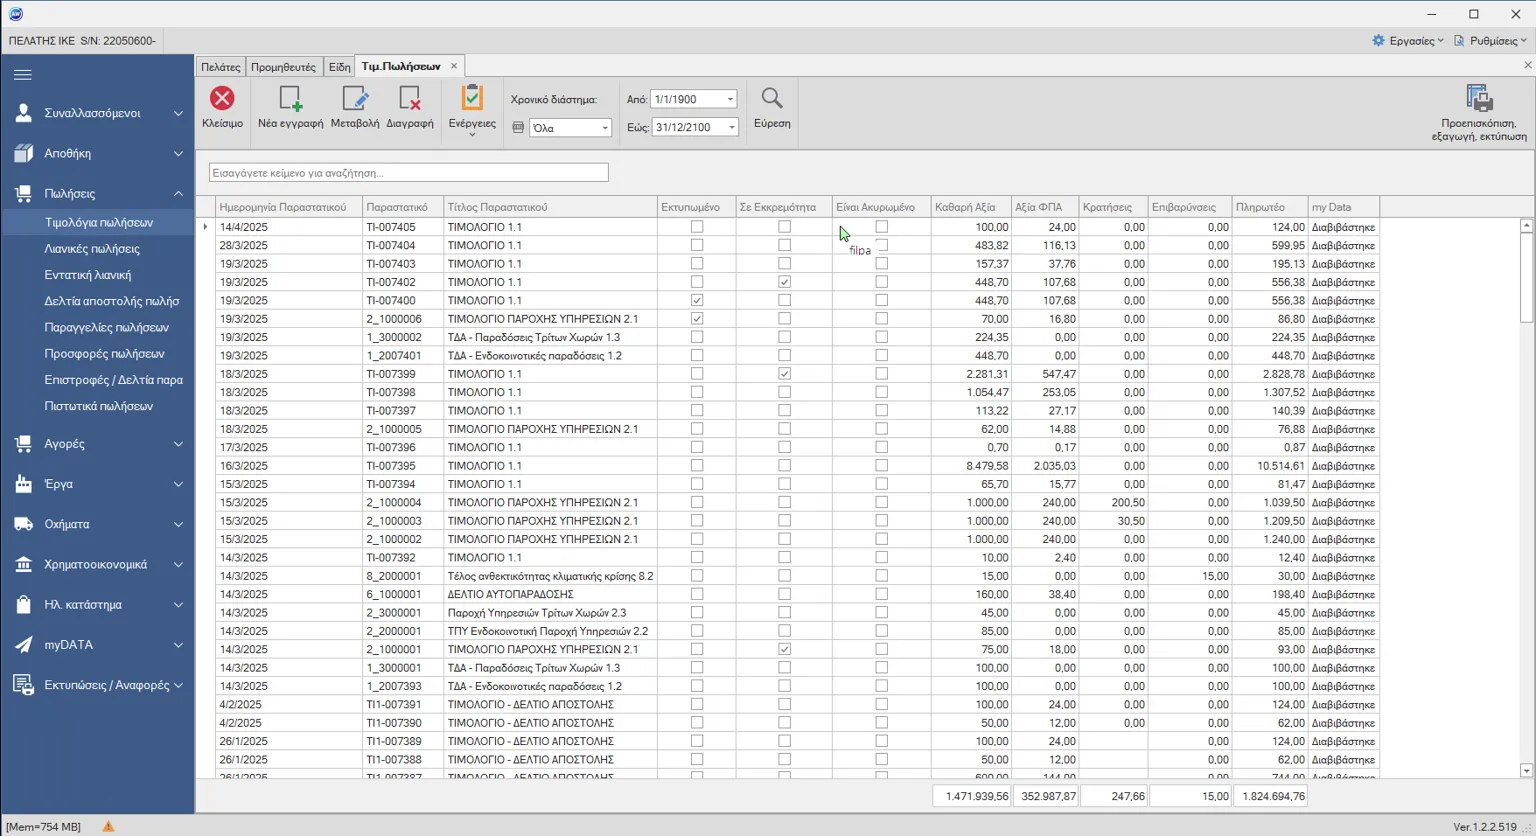Click the Οχήματα truck icon
Viewport: 1536px width, 836px height.
(x=23, y=524)
